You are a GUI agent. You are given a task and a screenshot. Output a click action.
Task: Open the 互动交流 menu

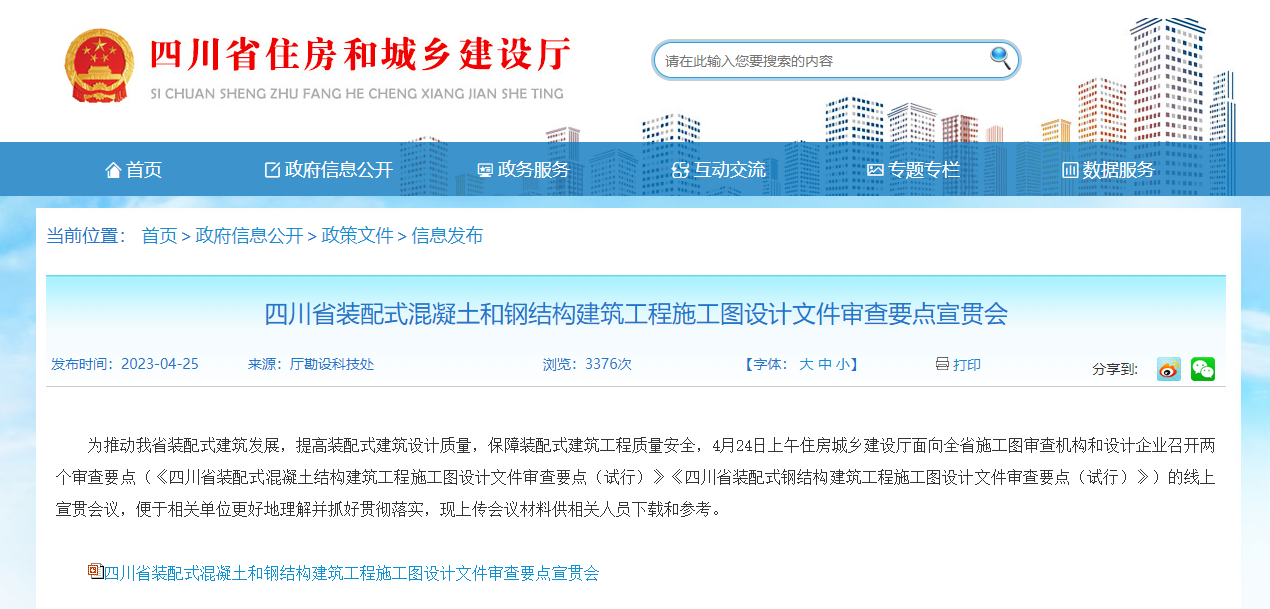[x=730, y=169]
